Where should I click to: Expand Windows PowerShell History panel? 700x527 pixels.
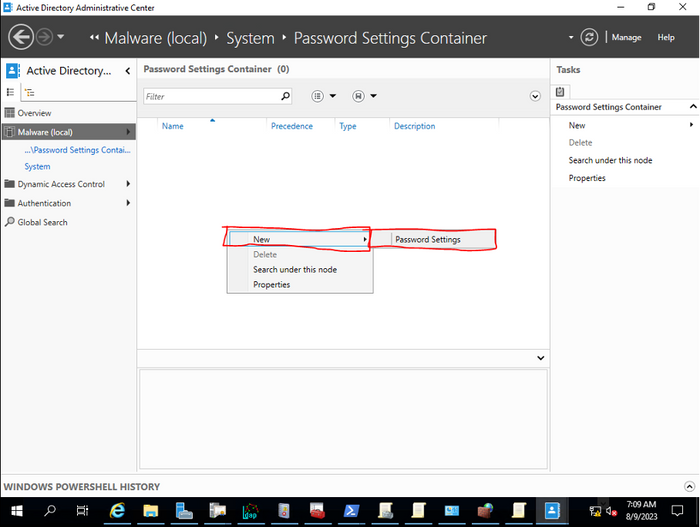point(689,486)
